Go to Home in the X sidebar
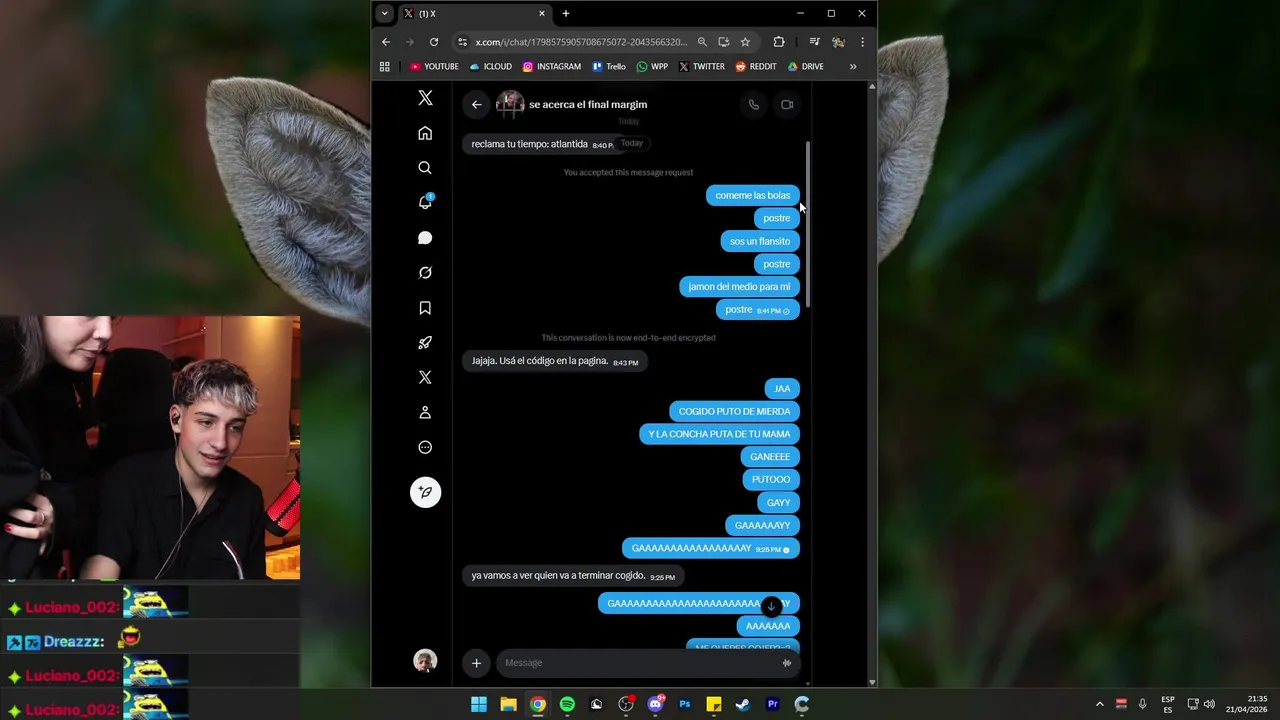This screenshot has height=720, width=1280. pos(425,133)
